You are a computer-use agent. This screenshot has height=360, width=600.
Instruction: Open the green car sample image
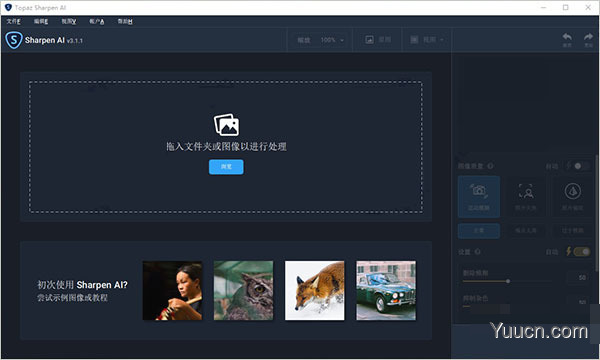click(x=386, y=290)
